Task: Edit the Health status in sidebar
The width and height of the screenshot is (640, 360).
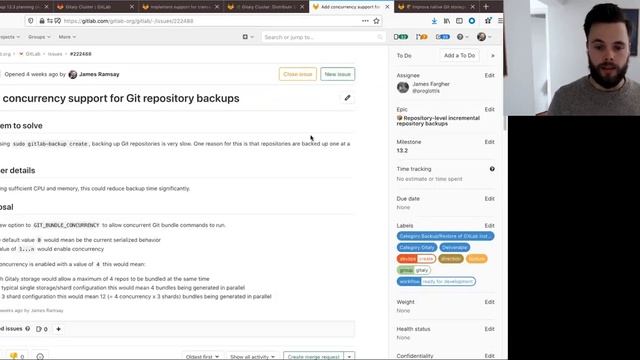Action: click(x=489, y=329)
